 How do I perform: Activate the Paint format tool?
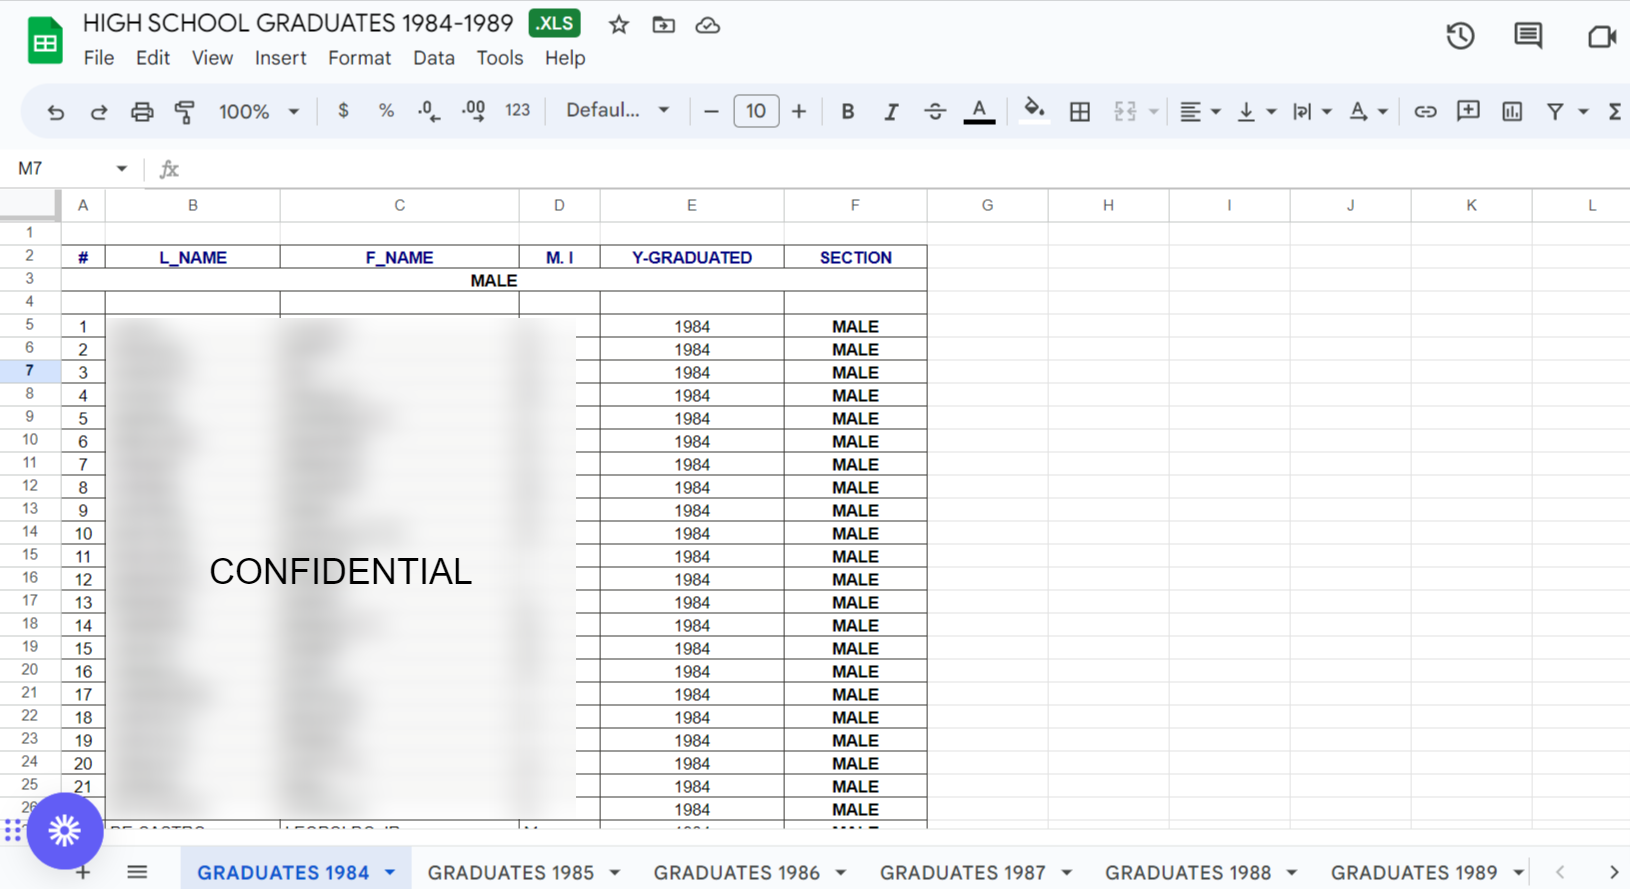[185, 112]
